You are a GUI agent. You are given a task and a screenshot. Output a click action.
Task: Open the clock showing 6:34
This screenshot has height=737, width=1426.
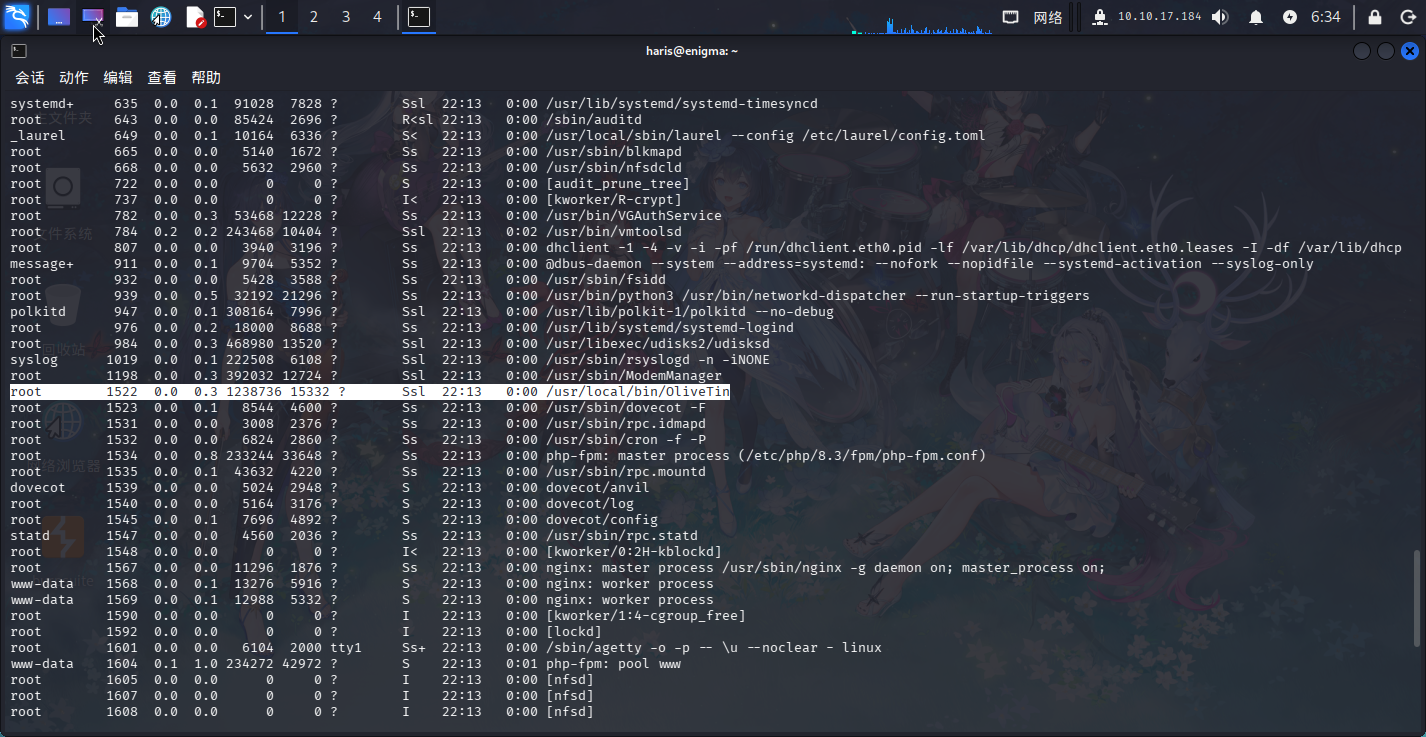point(1325,17)
